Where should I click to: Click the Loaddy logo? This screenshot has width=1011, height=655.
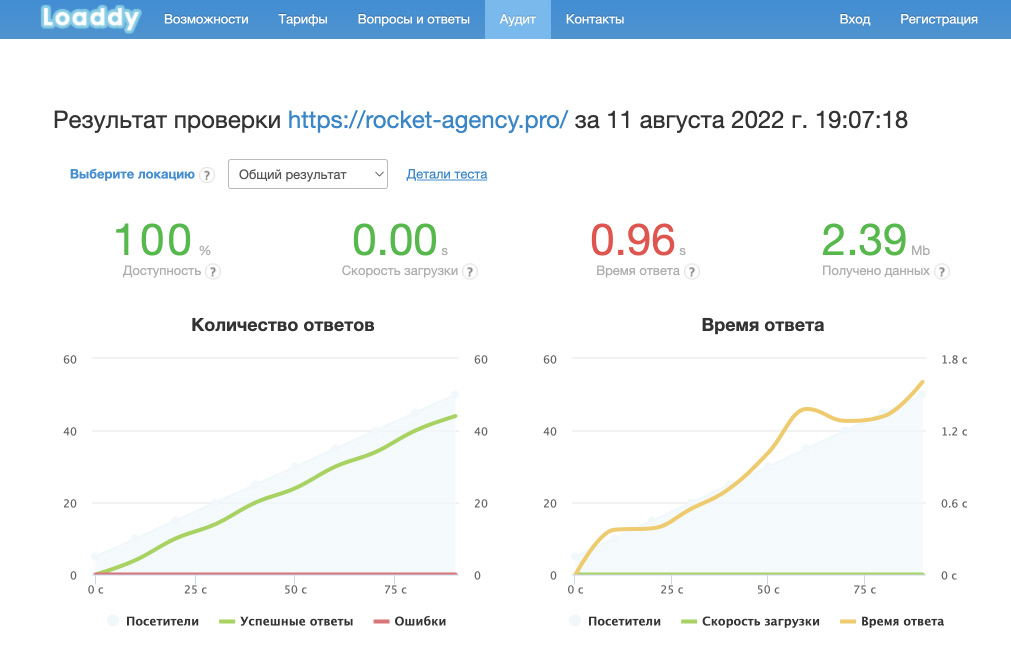[x=90, y=18]
